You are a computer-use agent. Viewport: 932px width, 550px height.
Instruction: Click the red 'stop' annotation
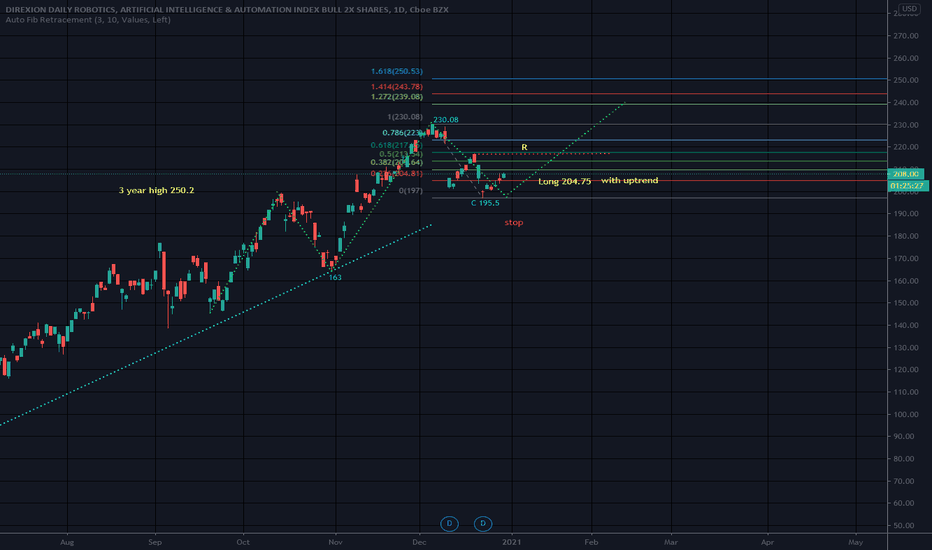pos(514,222)
